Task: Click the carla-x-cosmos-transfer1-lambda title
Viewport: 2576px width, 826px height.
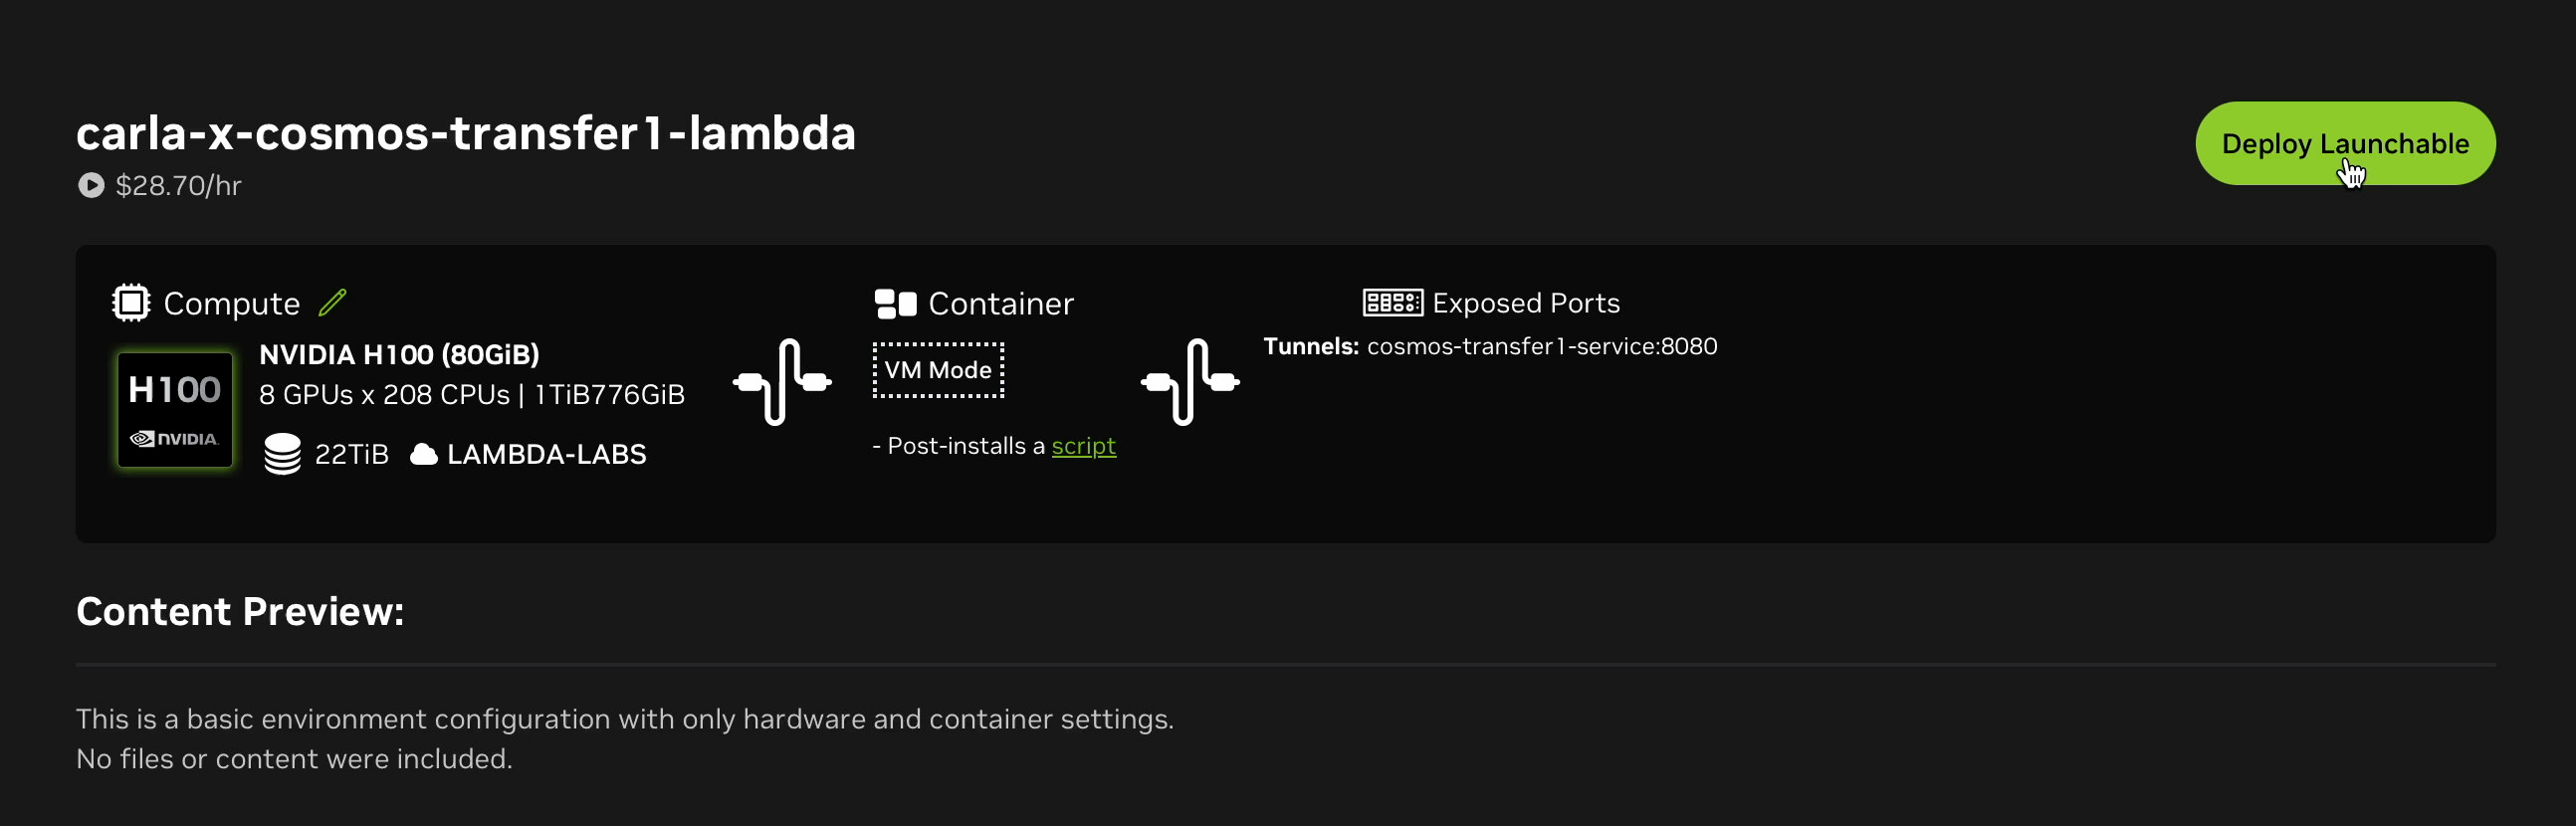Action: tap(466, 133)
